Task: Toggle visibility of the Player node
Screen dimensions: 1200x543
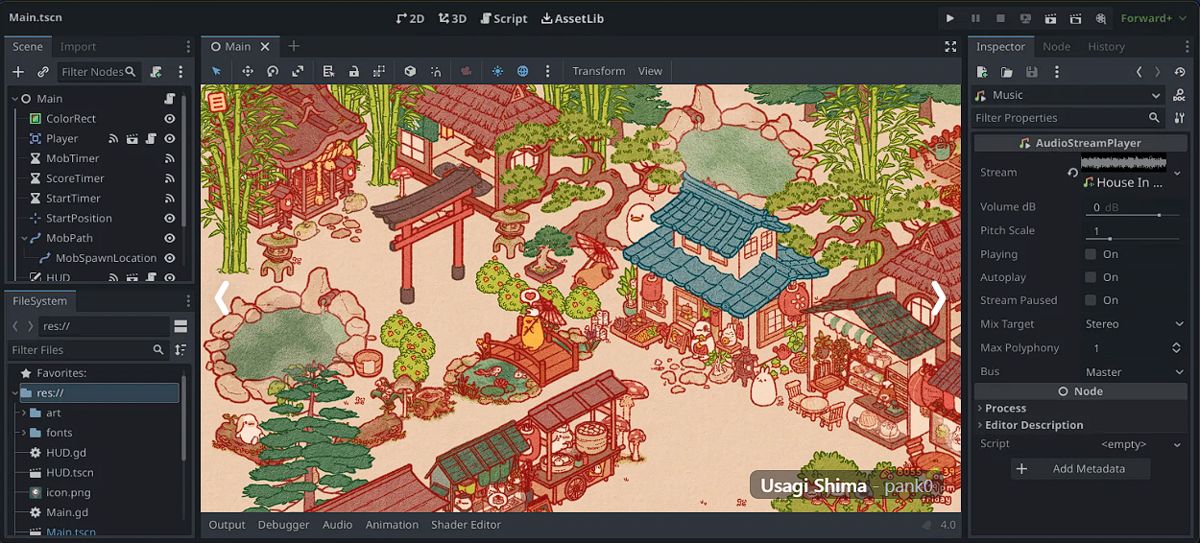Action: coord(170,139)
